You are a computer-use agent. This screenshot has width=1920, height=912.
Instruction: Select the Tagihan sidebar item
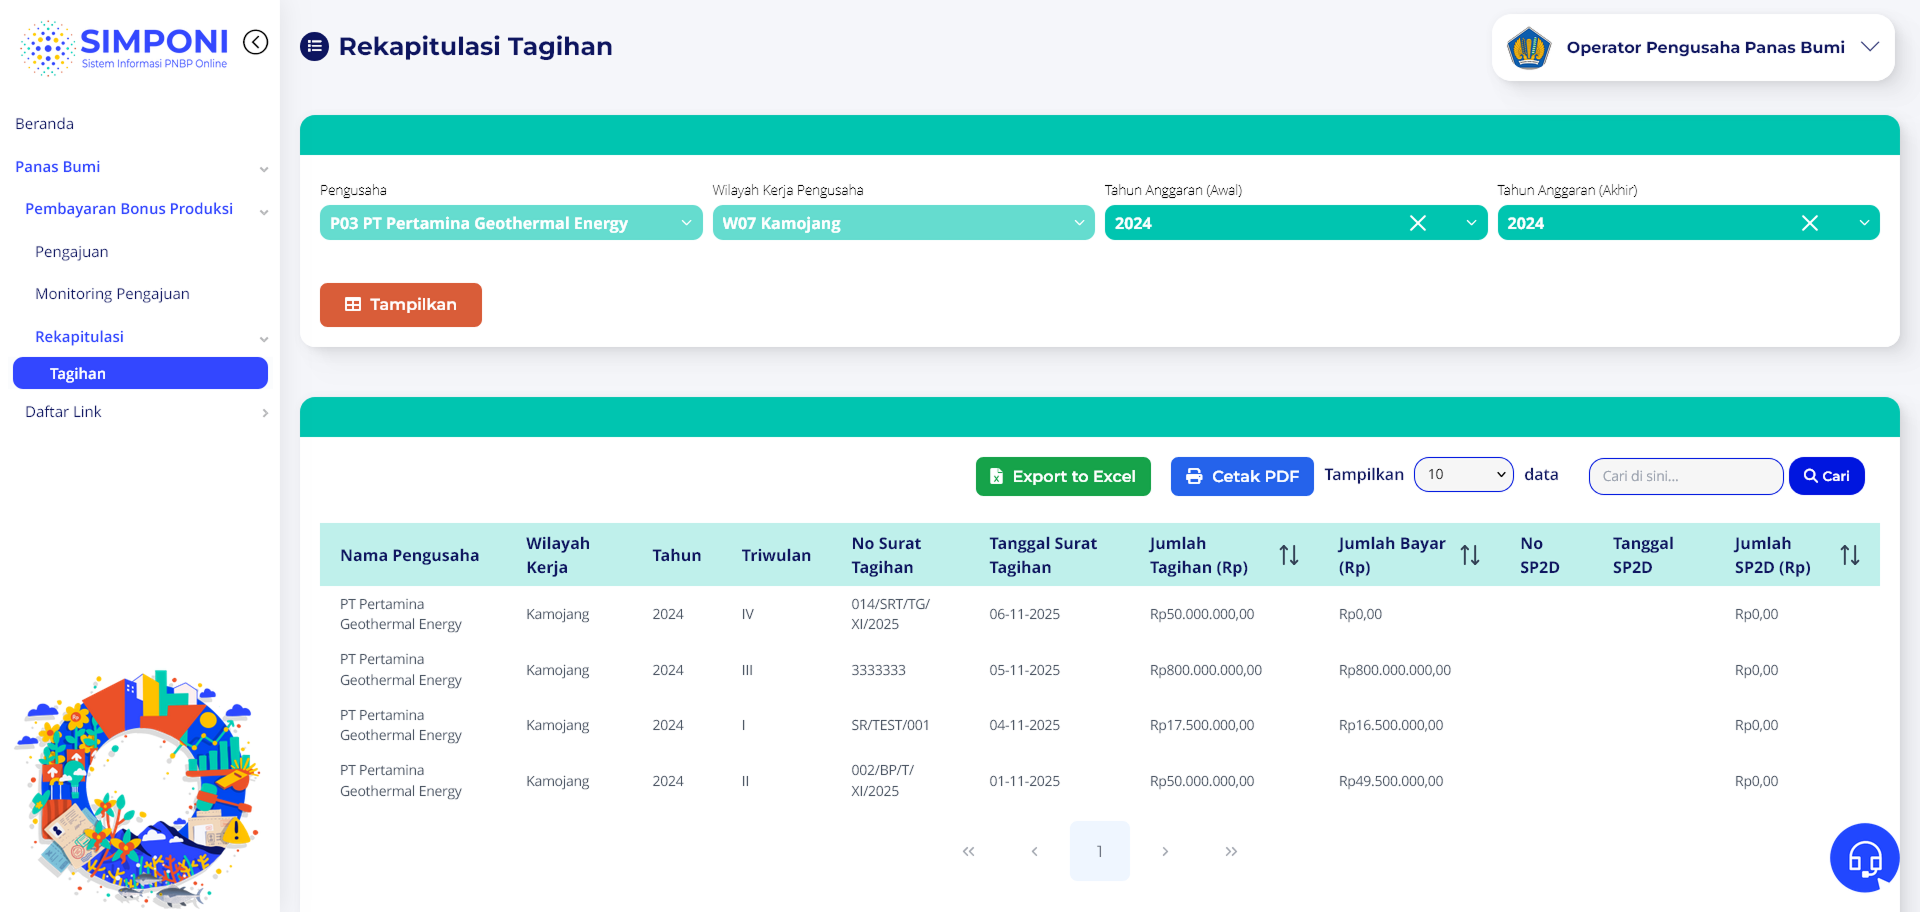(x=140, y=373)
